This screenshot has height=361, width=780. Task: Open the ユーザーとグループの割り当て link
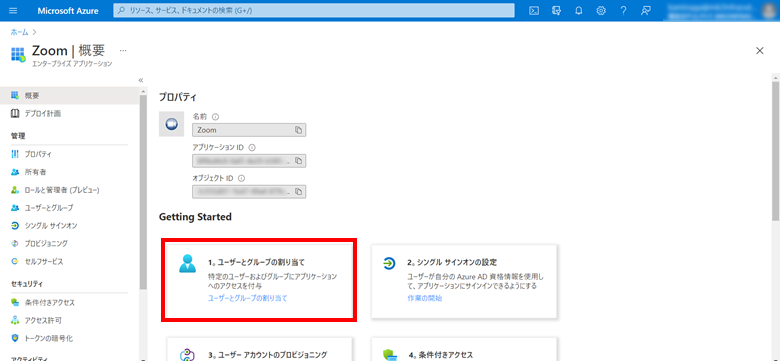click(x=247, y=298)
